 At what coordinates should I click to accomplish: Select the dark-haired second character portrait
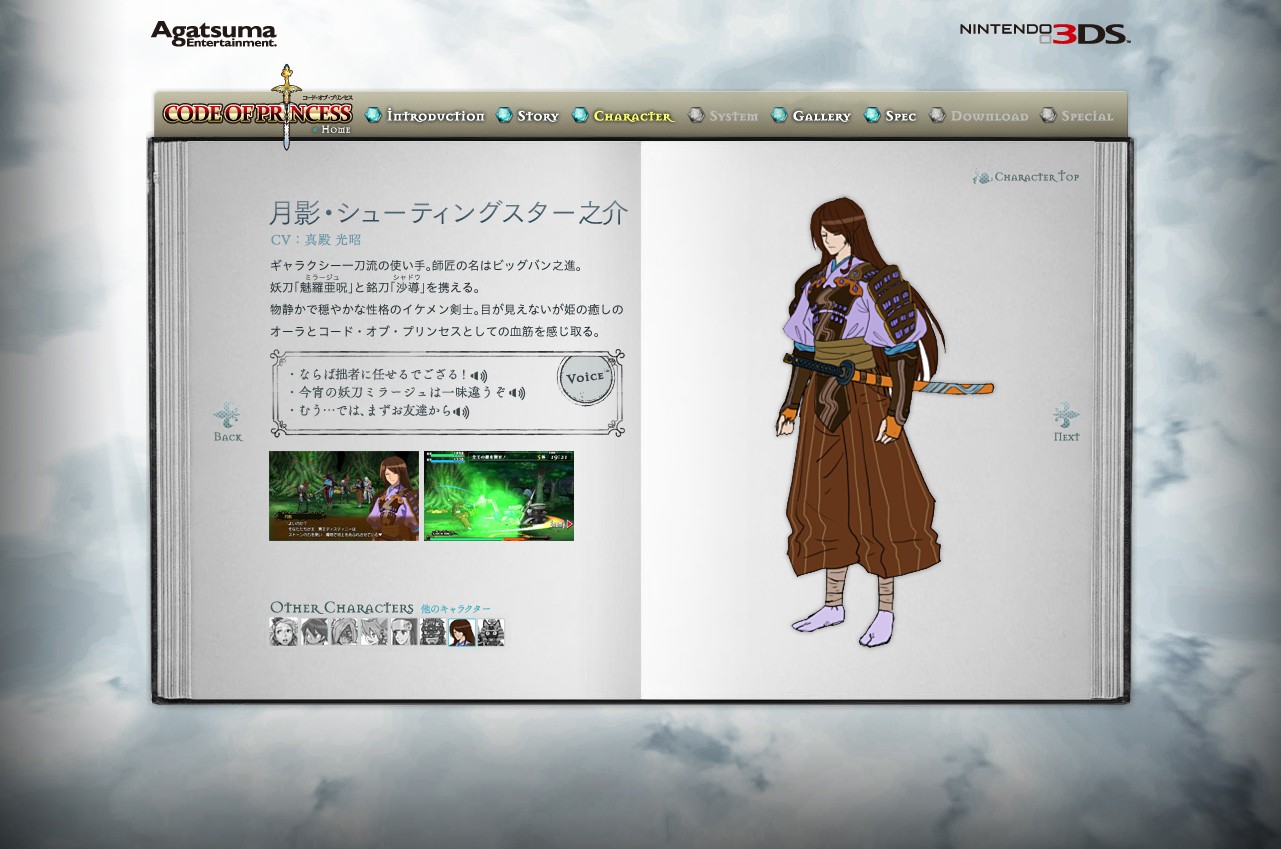click(314, 632)
